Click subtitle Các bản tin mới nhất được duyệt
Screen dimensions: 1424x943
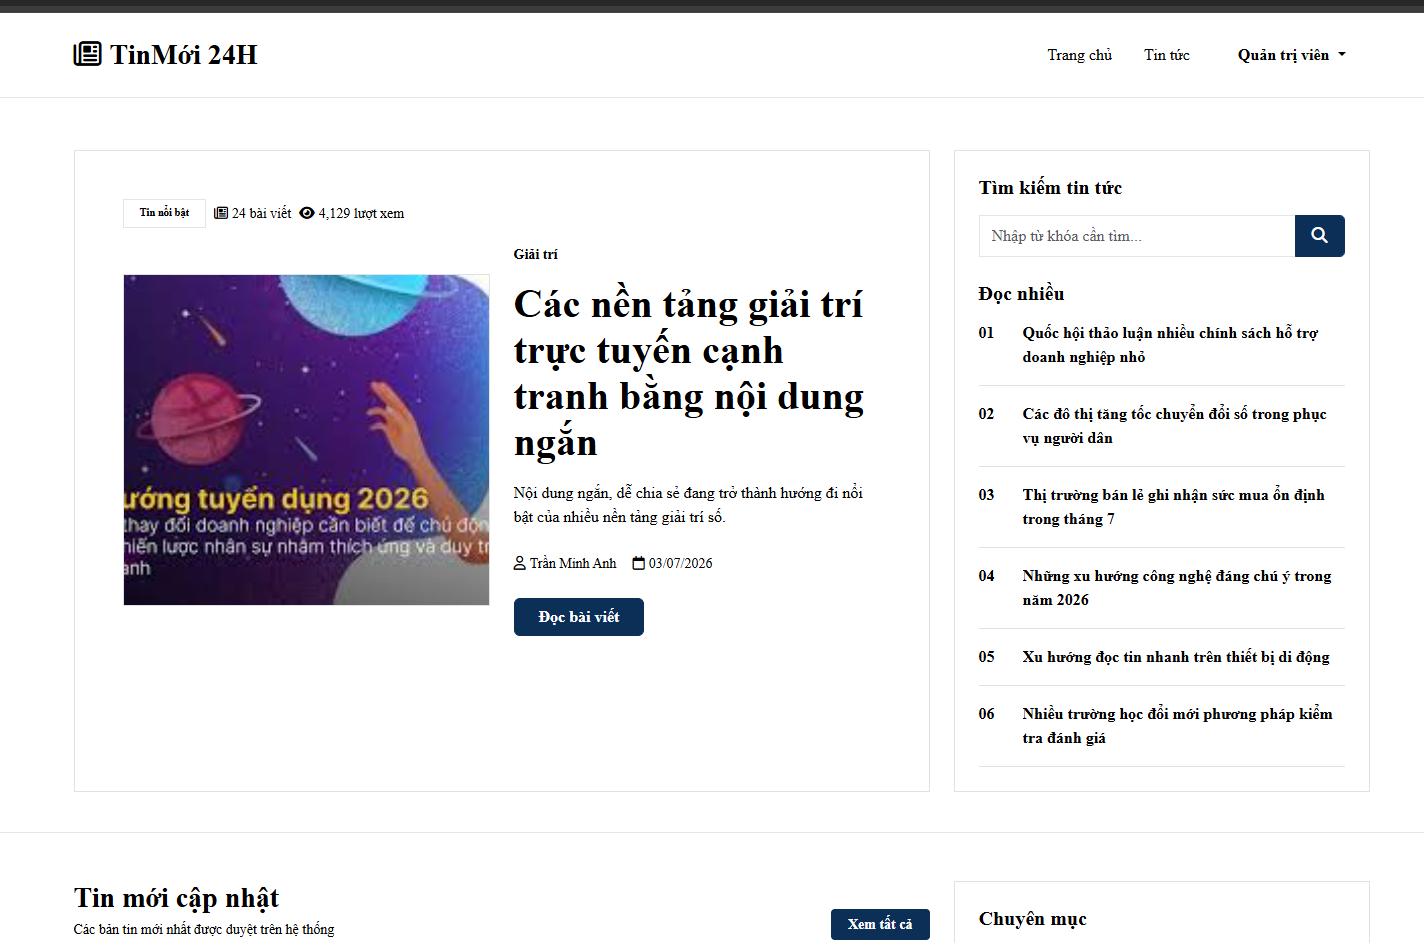click(204, 929)
